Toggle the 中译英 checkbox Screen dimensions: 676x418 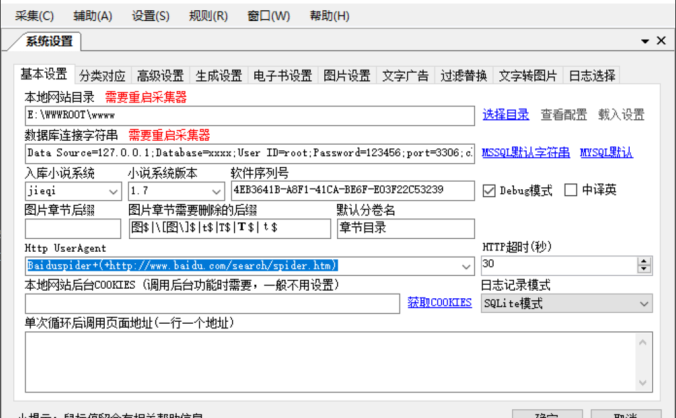pyautogui.click(x=571, y=190)
